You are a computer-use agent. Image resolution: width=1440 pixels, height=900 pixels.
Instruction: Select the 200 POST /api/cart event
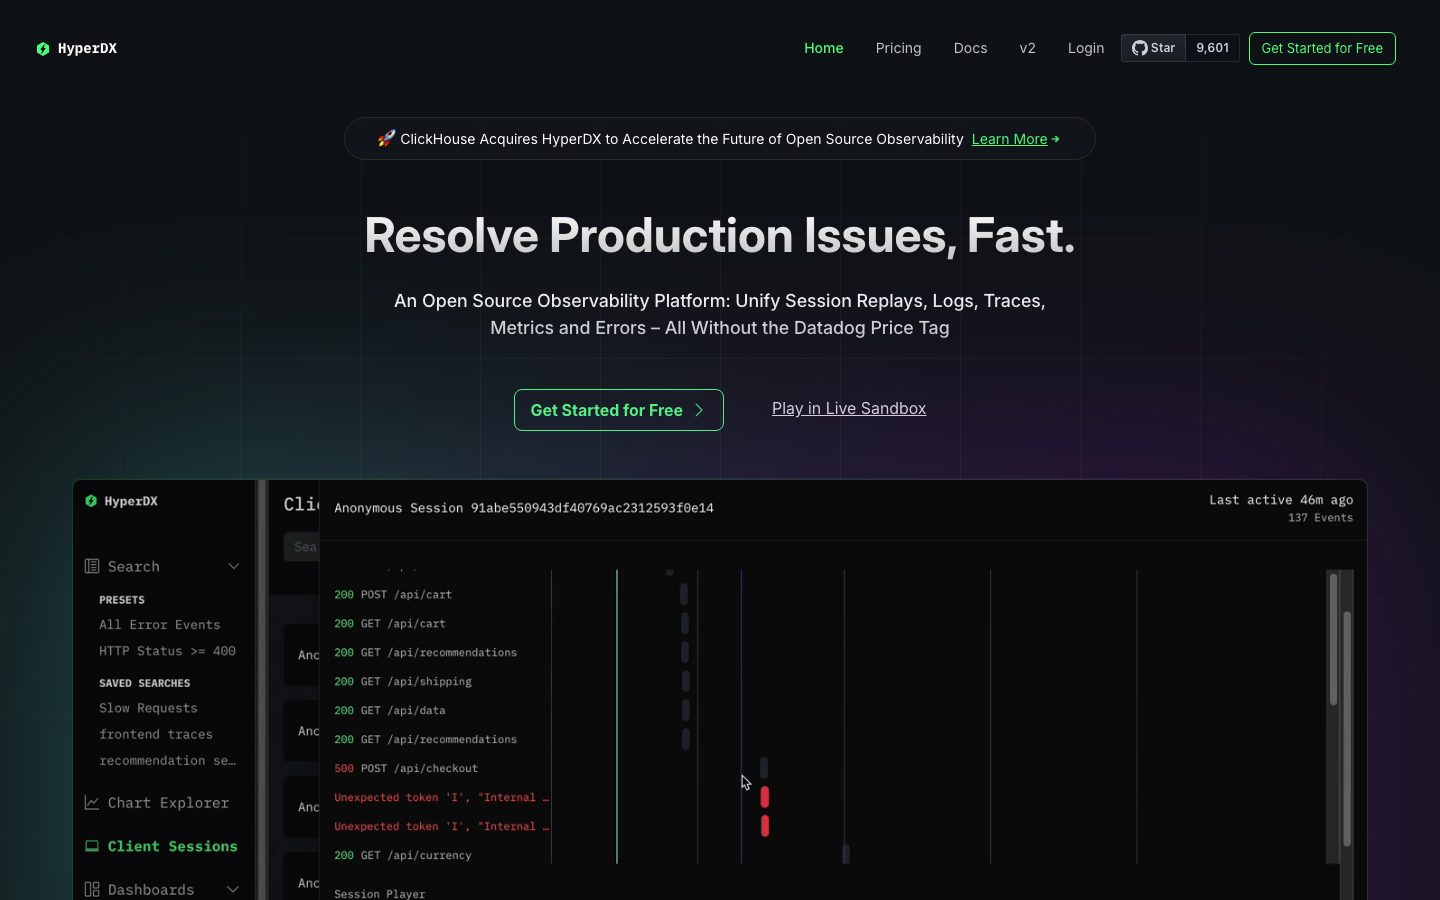pyautogui.click(x=393, y=594)
